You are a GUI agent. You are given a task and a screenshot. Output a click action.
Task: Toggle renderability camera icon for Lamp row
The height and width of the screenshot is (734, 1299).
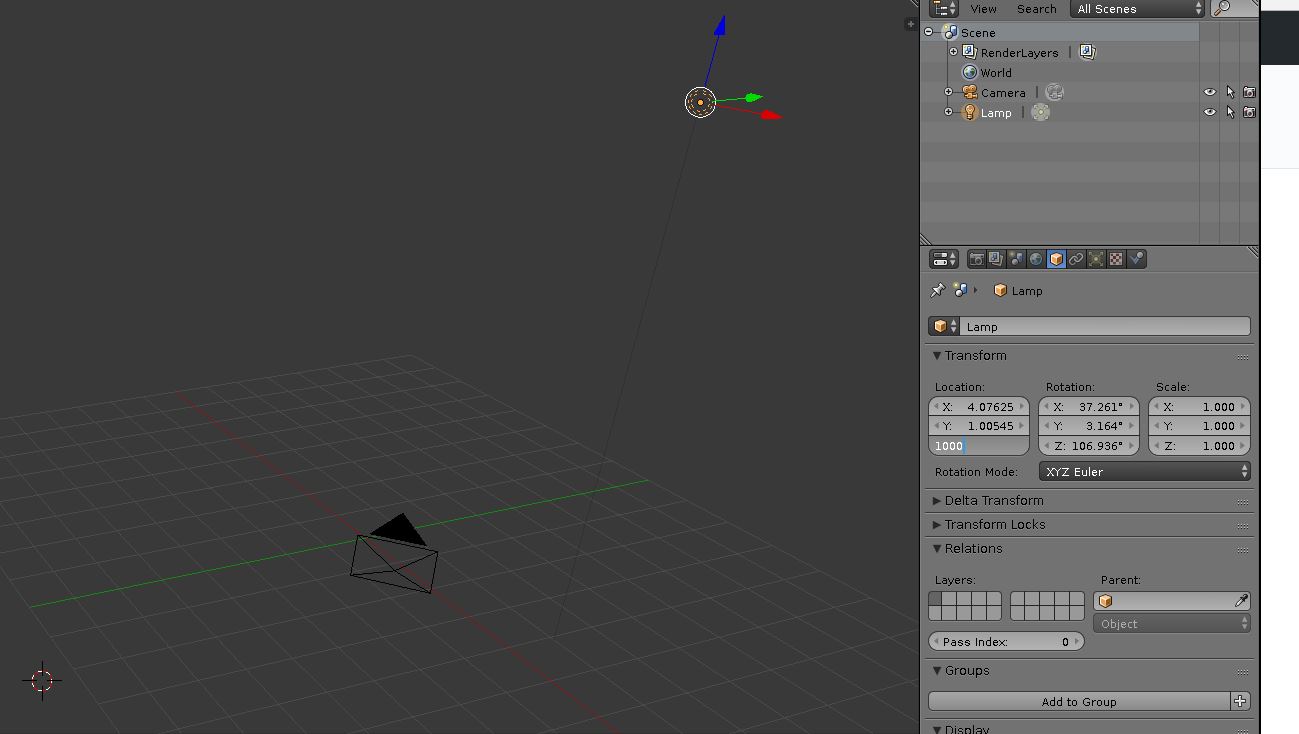point(1249,112)
